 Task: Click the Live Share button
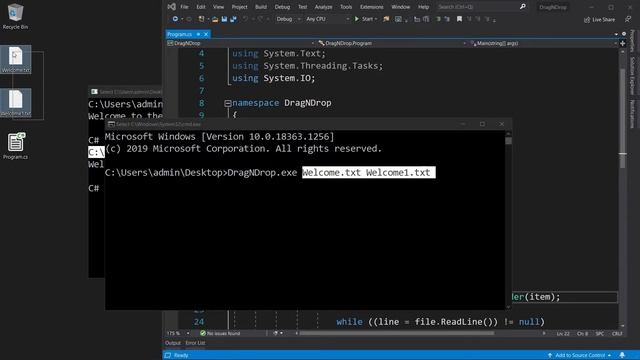click(599, 20)
